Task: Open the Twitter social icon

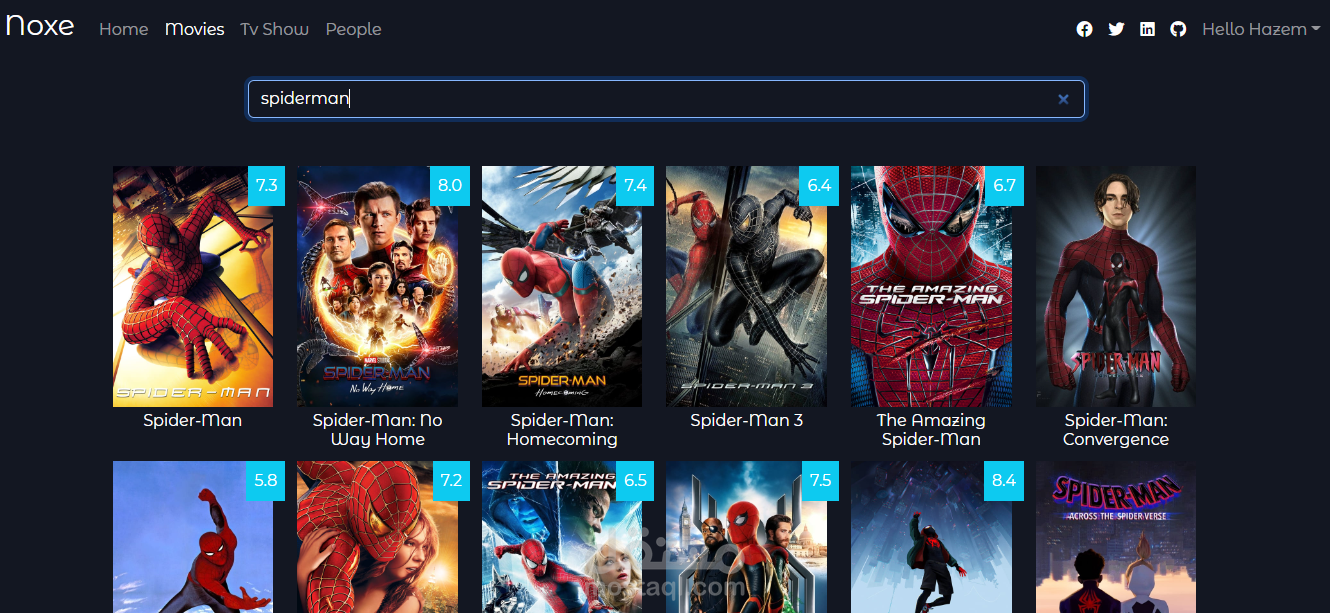Action: (x=1116, y=29)
